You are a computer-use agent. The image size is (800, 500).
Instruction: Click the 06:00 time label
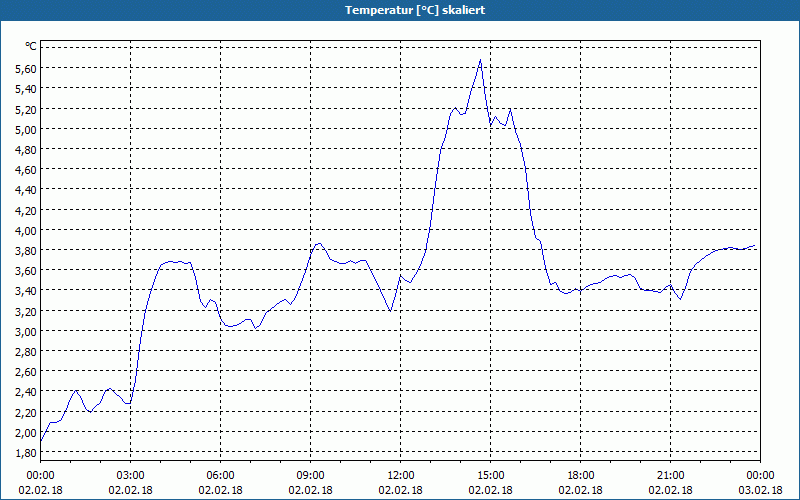pos(220,476)
